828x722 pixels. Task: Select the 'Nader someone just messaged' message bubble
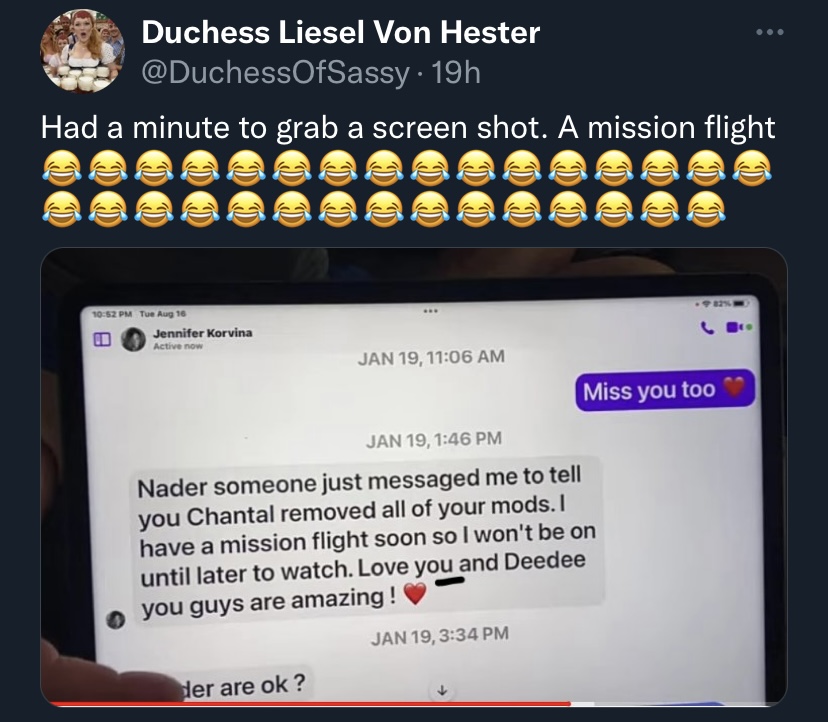367,541
